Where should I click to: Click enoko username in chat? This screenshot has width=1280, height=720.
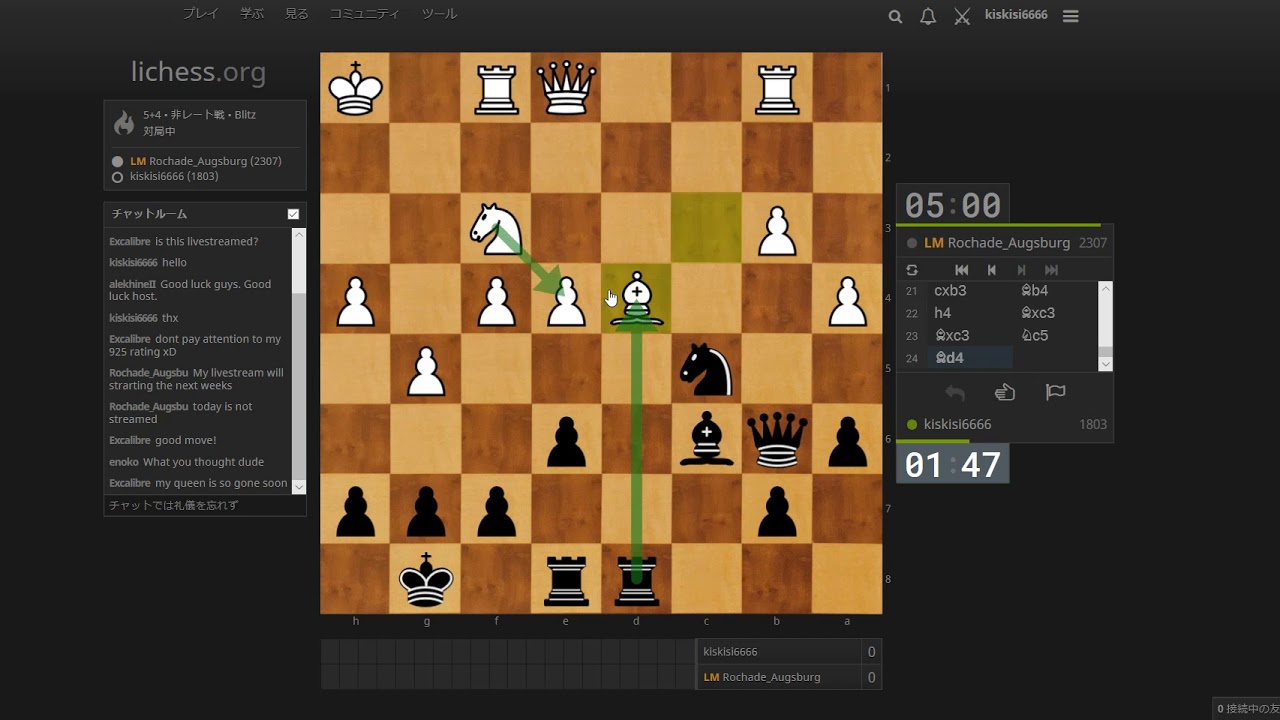(124, 462)
